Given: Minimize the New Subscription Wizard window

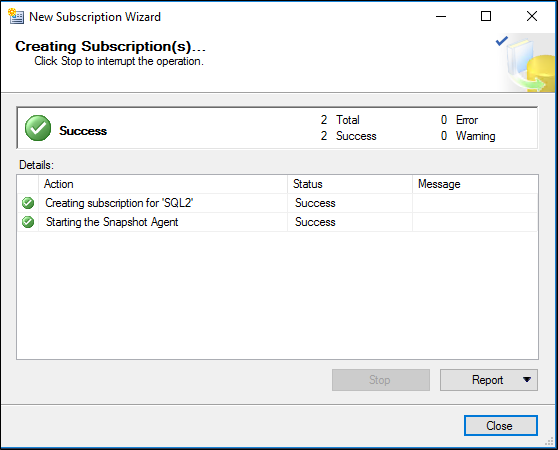Looking at the screenshot, I should [441, 16].
